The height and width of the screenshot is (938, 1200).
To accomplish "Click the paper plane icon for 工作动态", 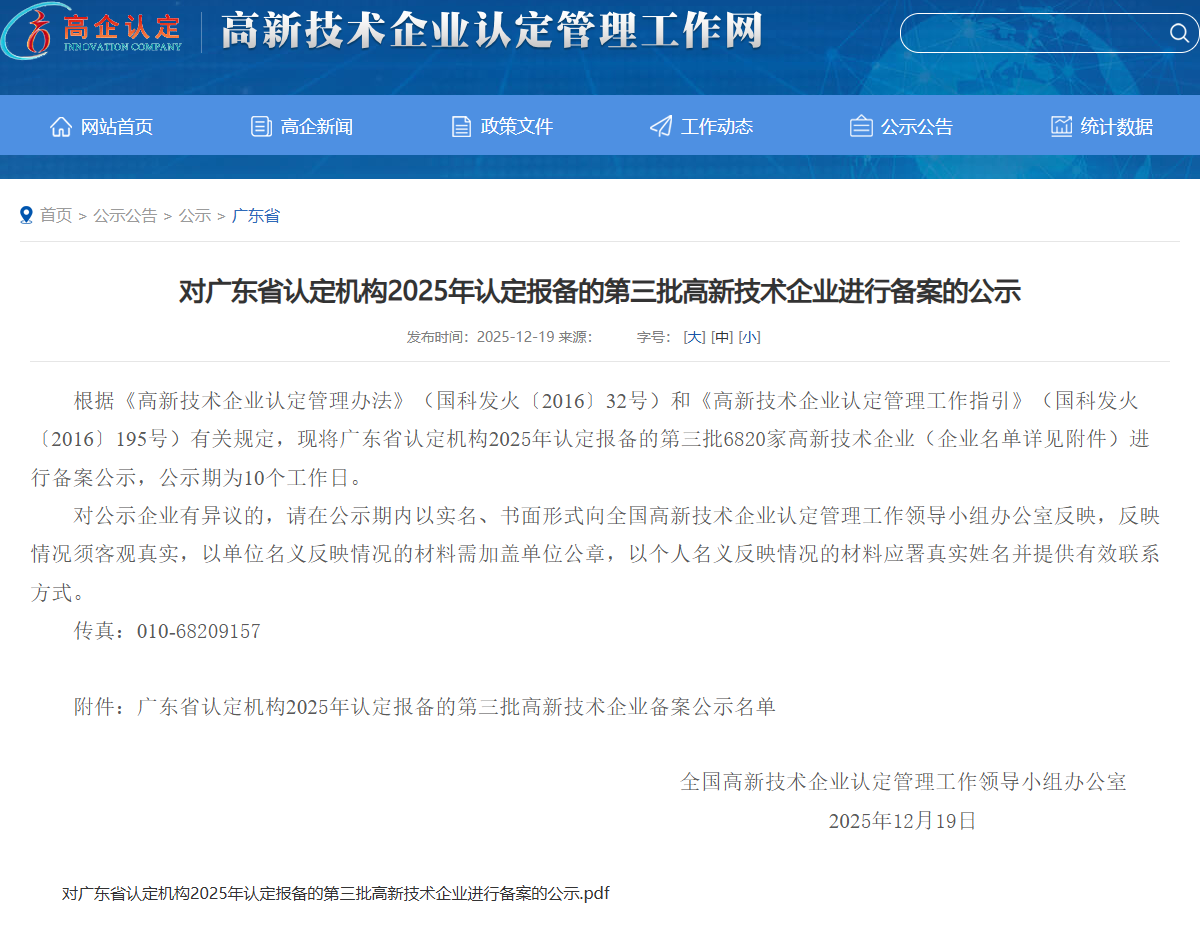I will (x=660, y=126).
